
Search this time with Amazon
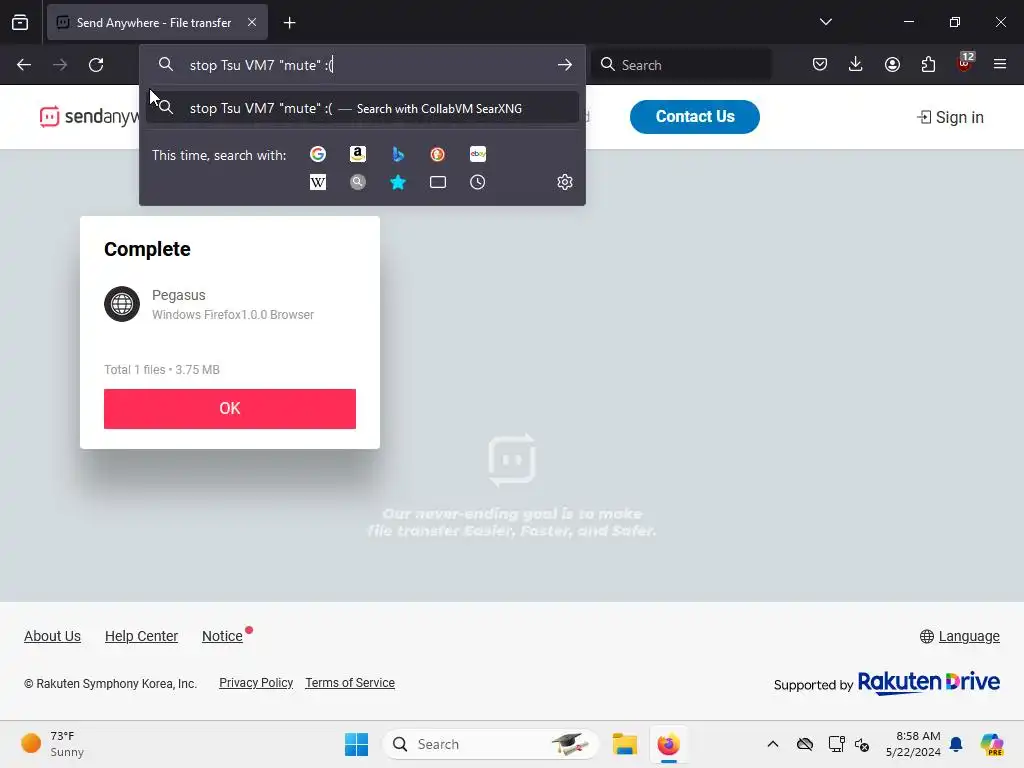358,154
